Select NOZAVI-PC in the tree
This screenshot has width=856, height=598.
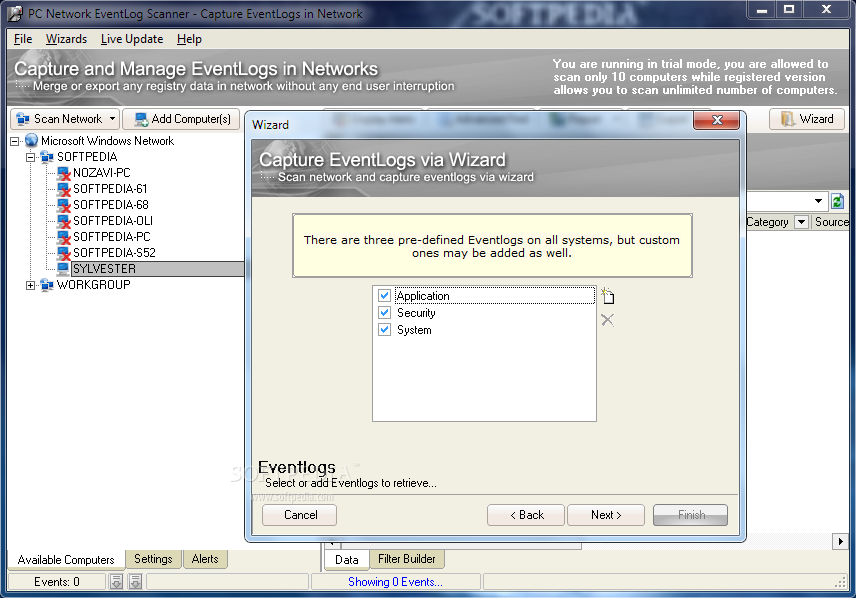tap(102, 173)
